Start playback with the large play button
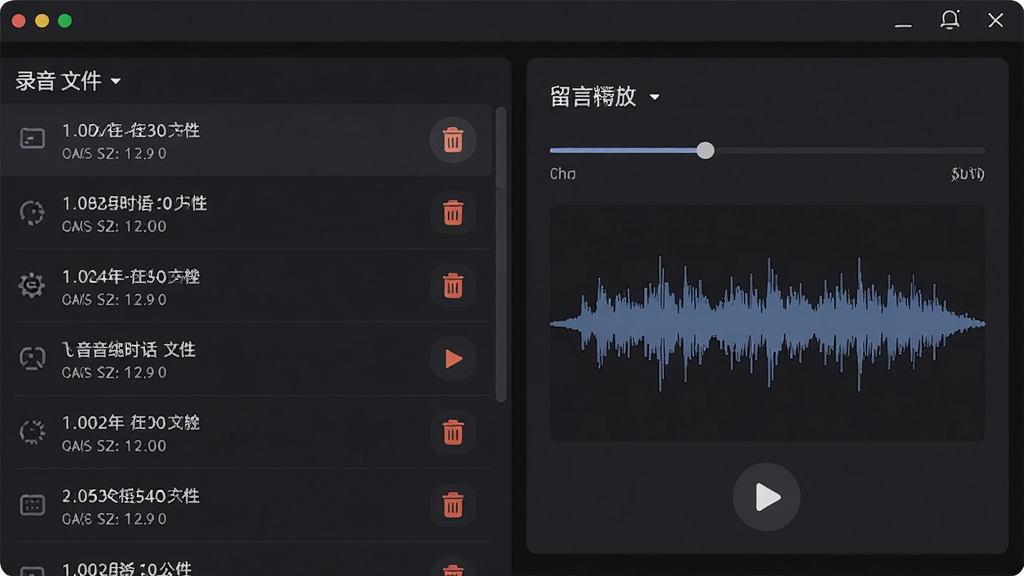This screenshot has height=576, width=1024. click(766, 497)
